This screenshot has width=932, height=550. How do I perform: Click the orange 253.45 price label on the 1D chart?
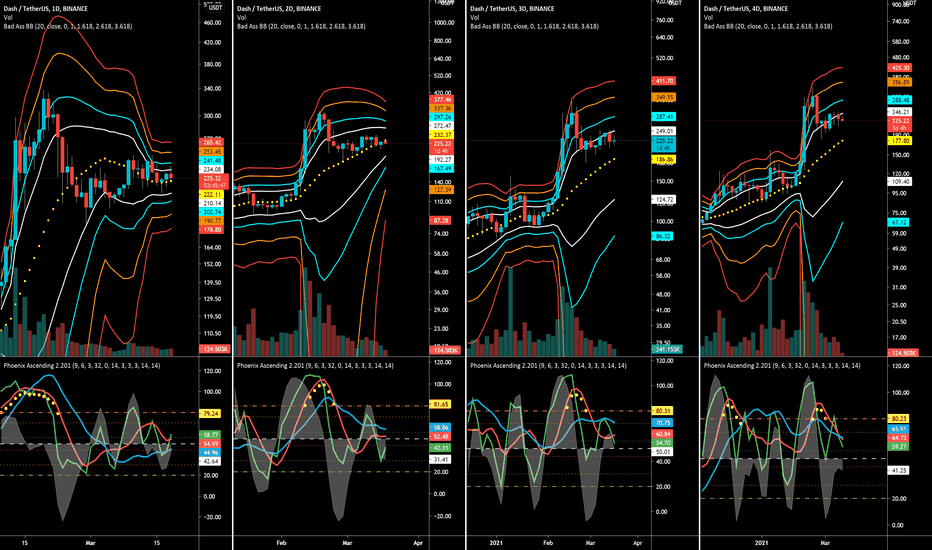211,152
